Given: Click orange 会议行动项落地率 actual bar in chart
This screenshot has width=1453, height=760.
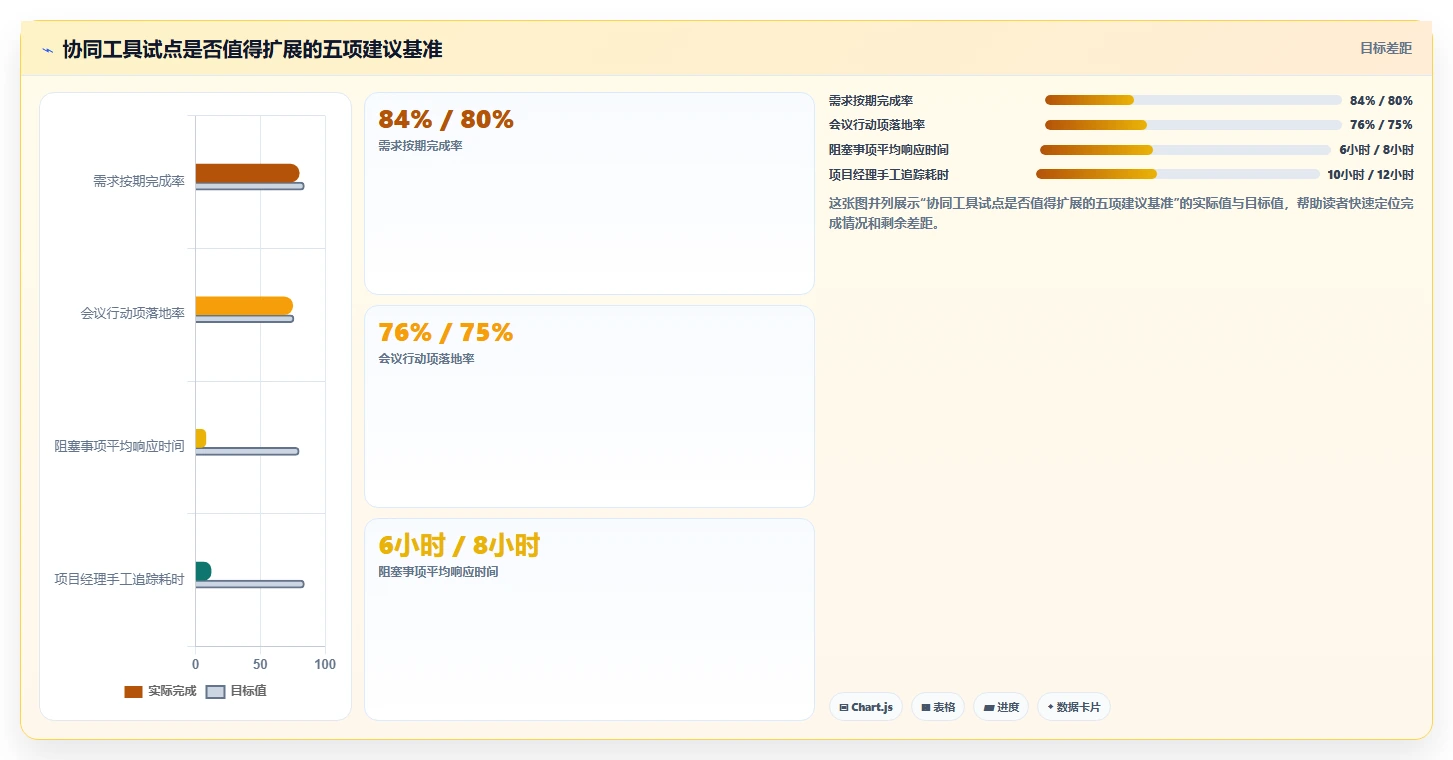Looking at the screenshot, I should click(x=244, y=306).
